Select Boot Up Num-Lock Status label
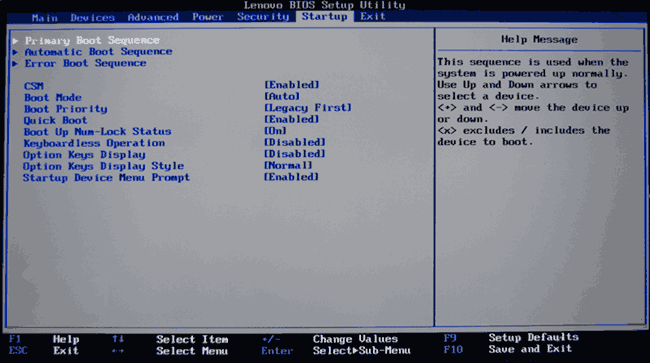This screenshot has height=363, width=650. click(x=97, y=132)
